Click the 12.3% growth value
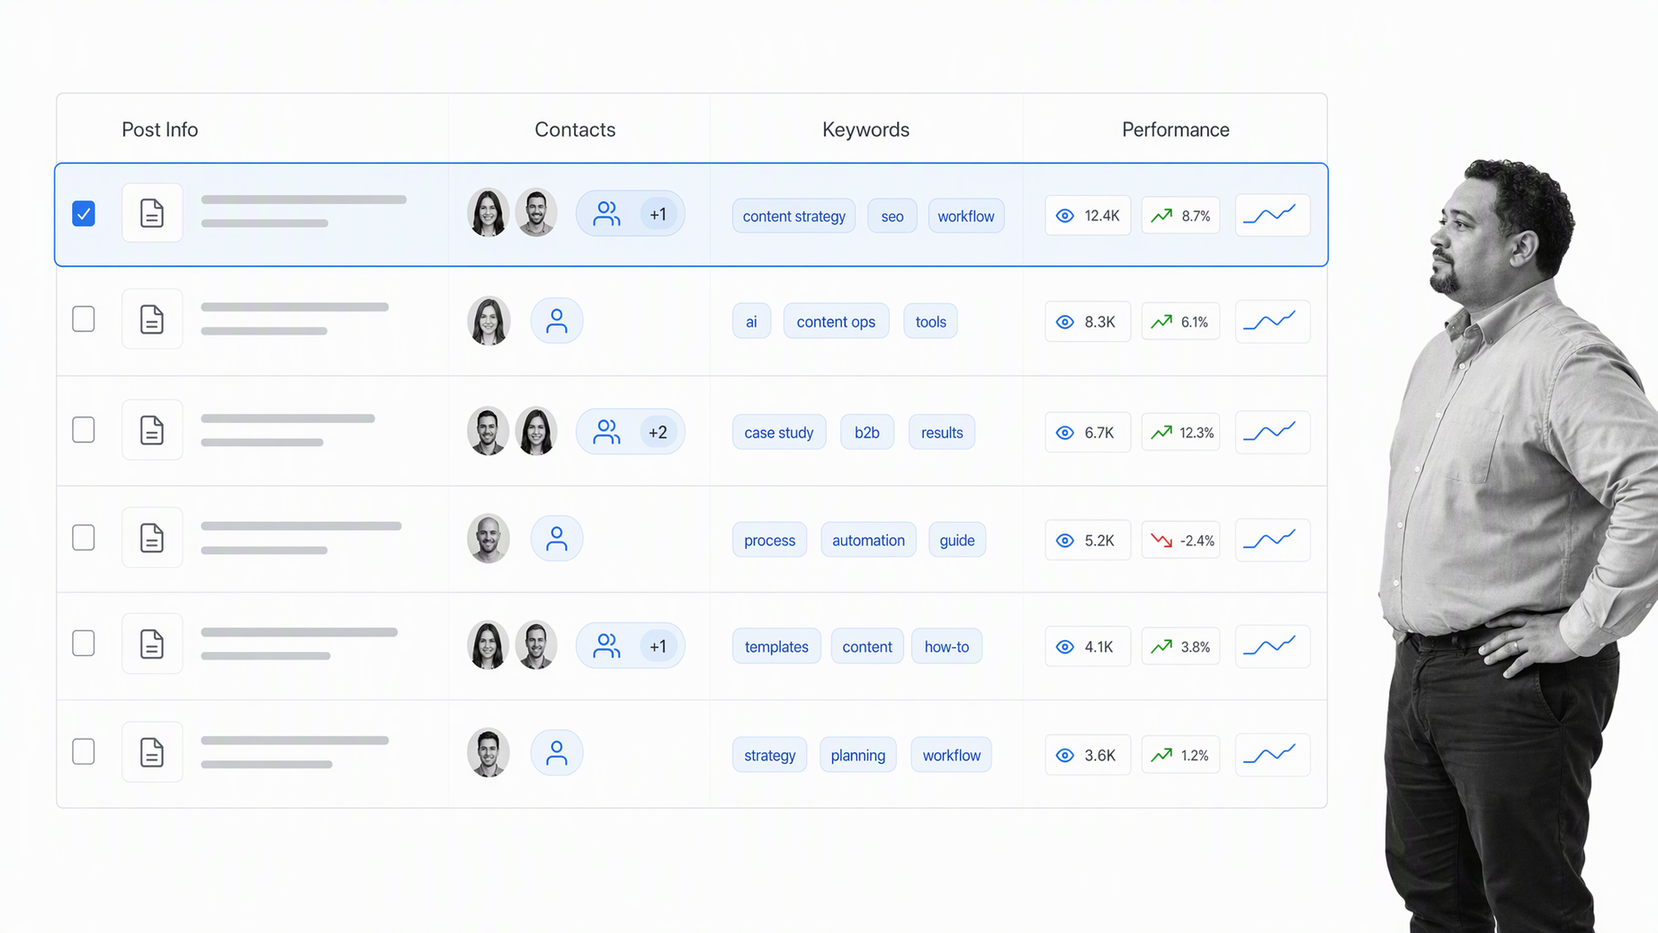This screenshot has height=933, width=1658. [x=1196, y=433]
